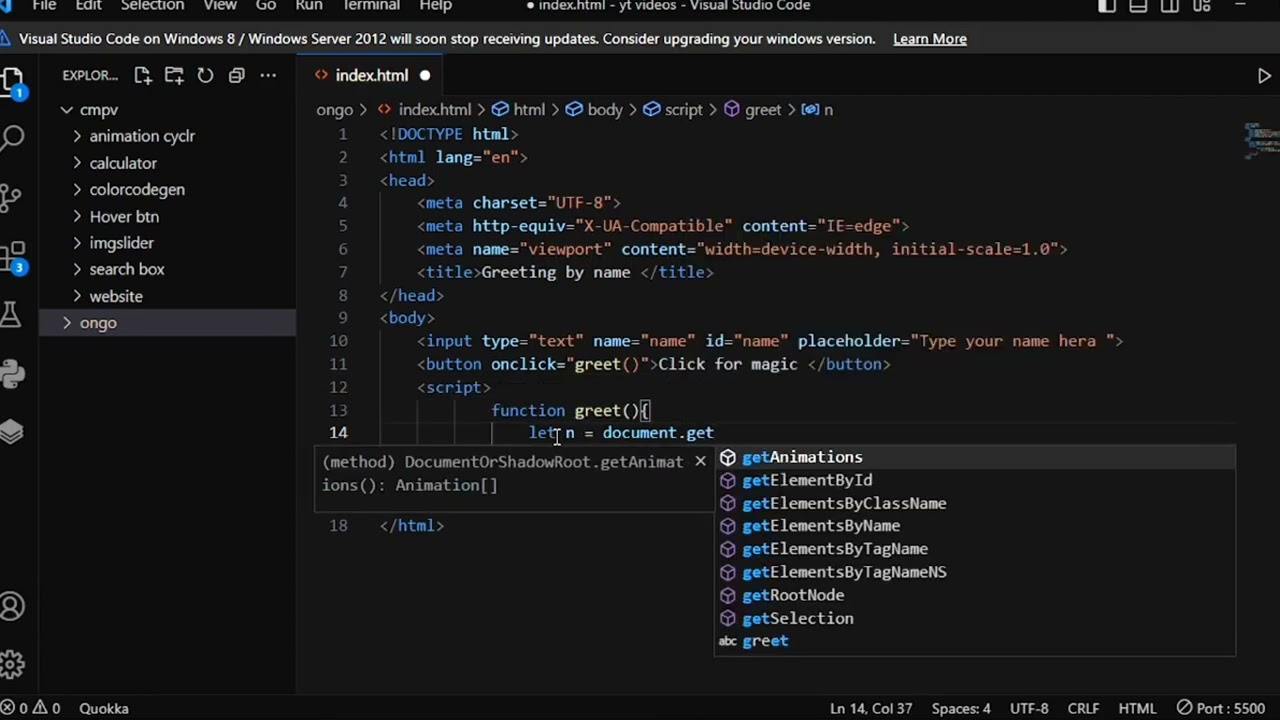
Task: Select getElementsByTagName suggestion
Action: pos(975,549)
